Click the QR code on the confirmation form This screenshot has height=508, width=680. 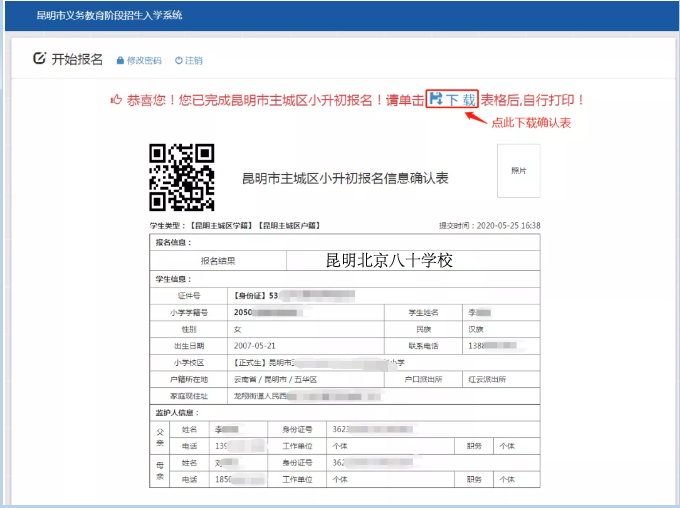coord(181,177)
